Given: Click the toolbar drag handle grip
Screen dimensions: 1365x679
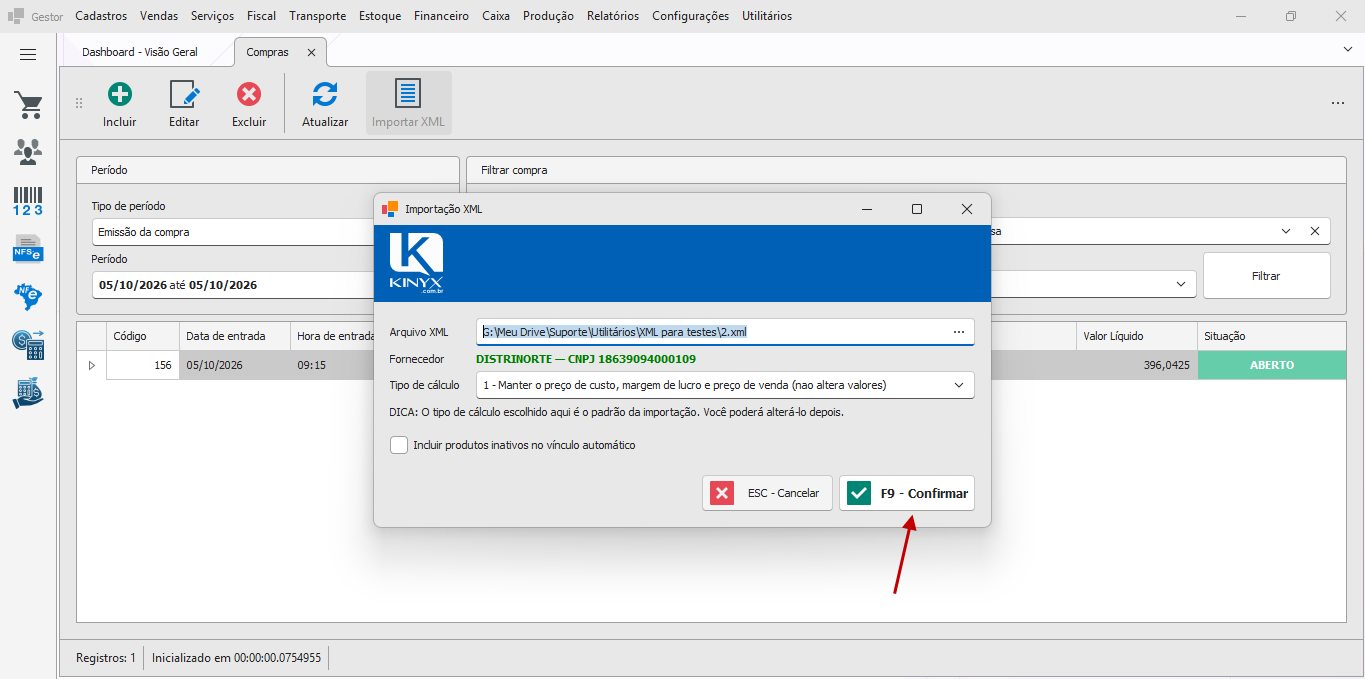Looking at the screenshot, I should click(x=79, y=103).
